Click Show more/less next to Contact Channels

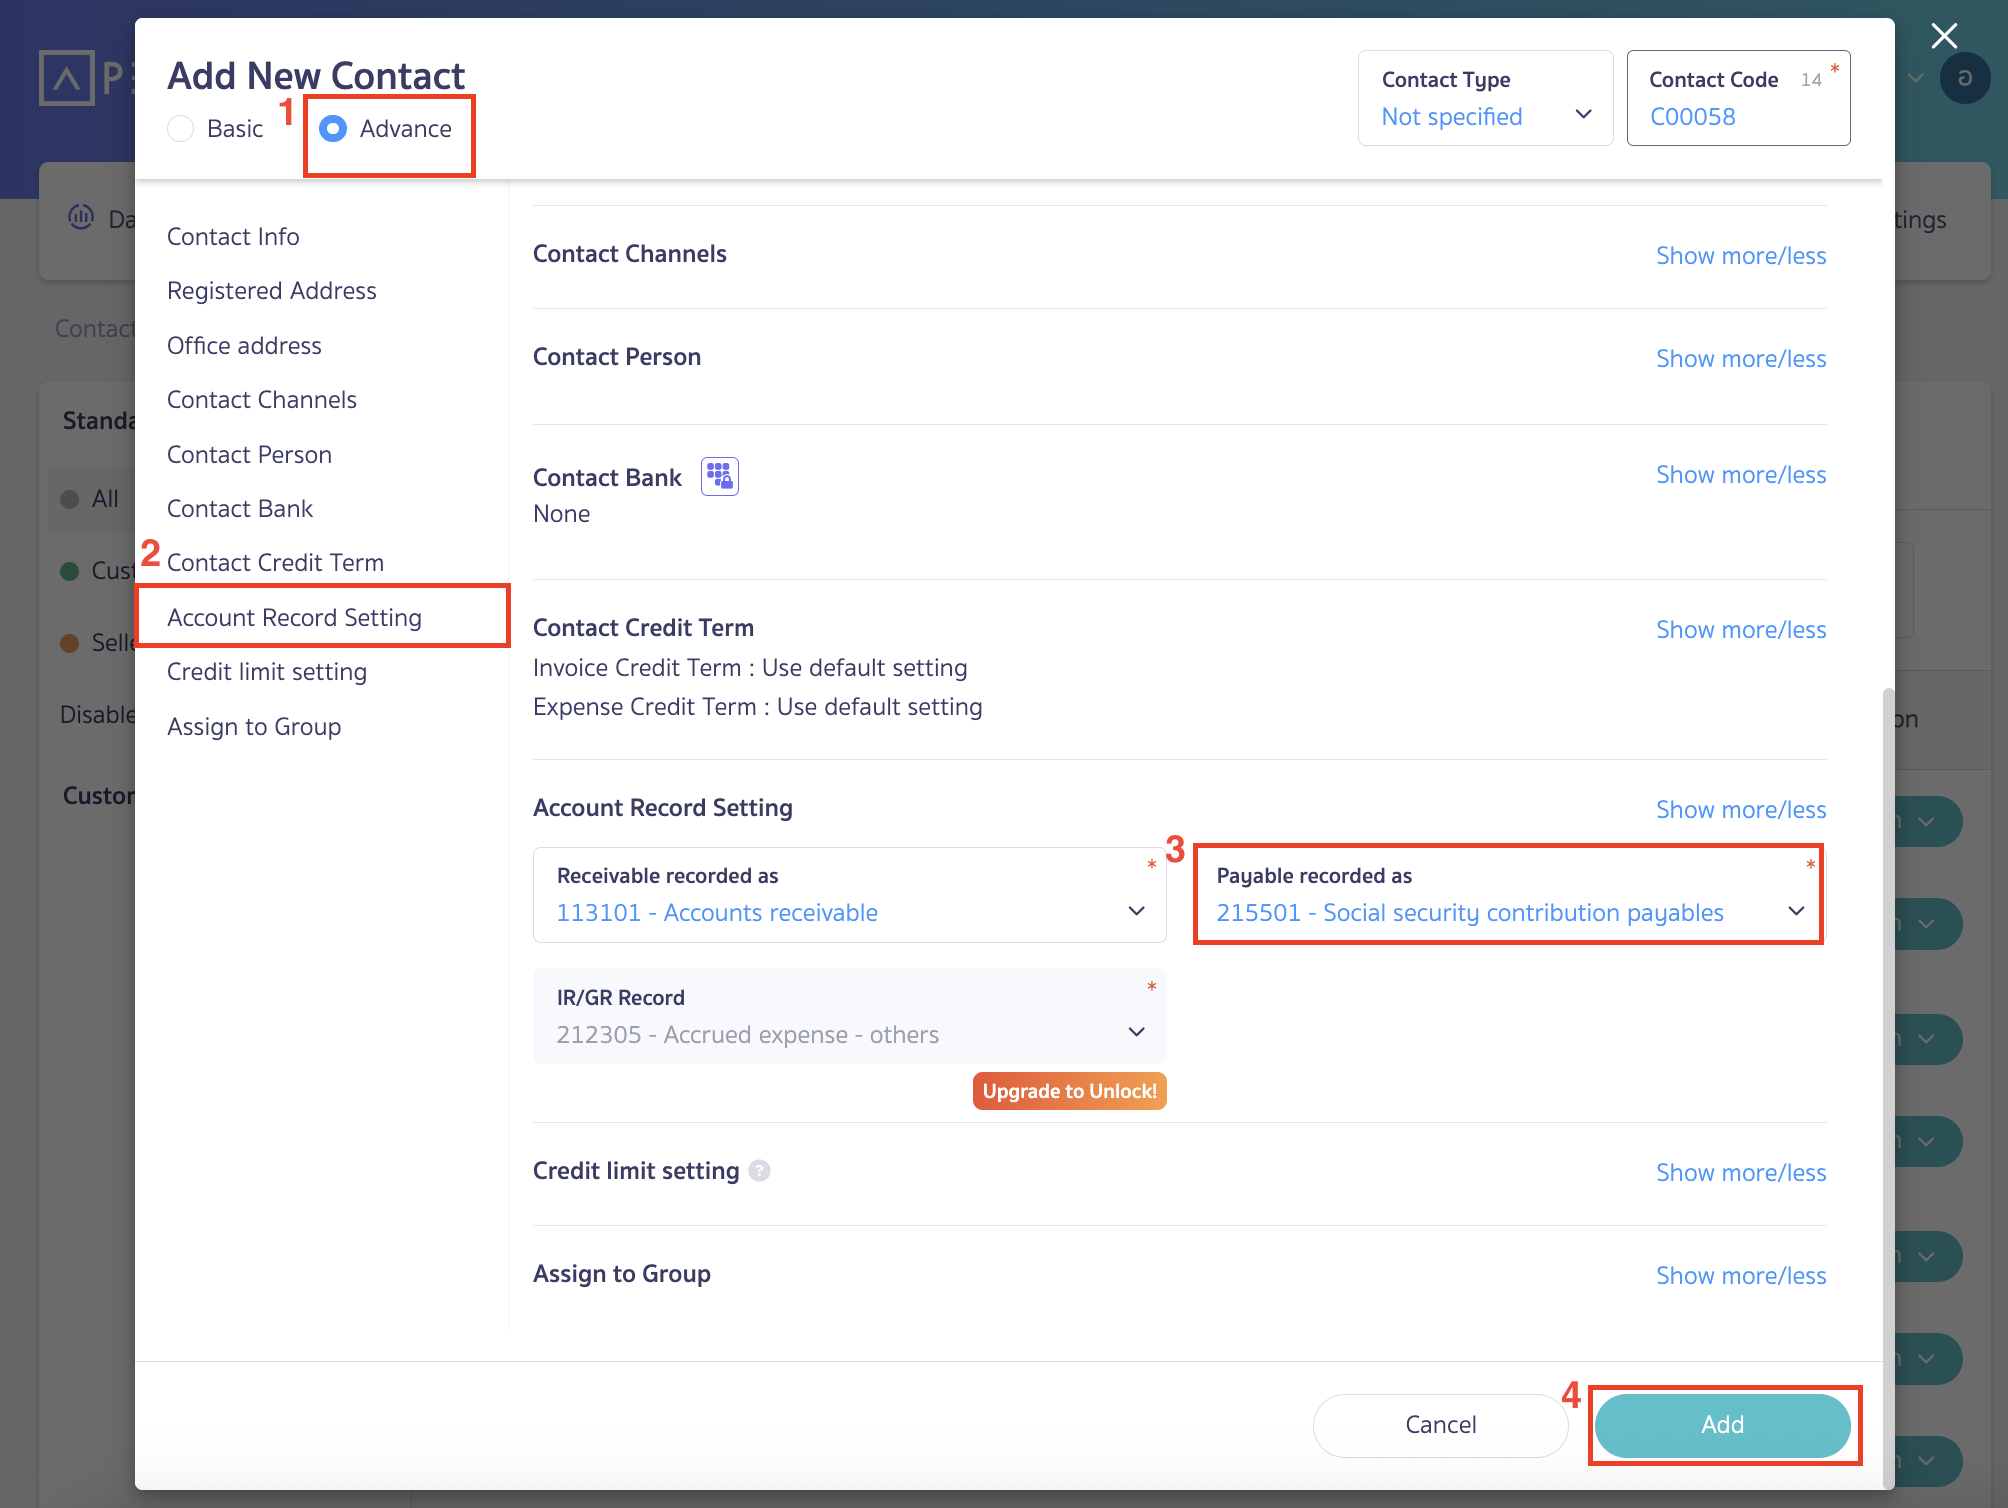[1740, 256]
